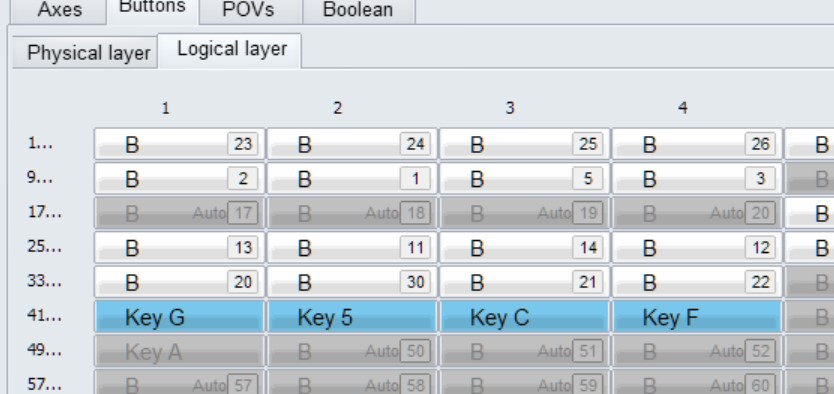Viewport: 834px width, 394px height.
Task: Click the Auto 50 button cell
Action: (352, 351)
